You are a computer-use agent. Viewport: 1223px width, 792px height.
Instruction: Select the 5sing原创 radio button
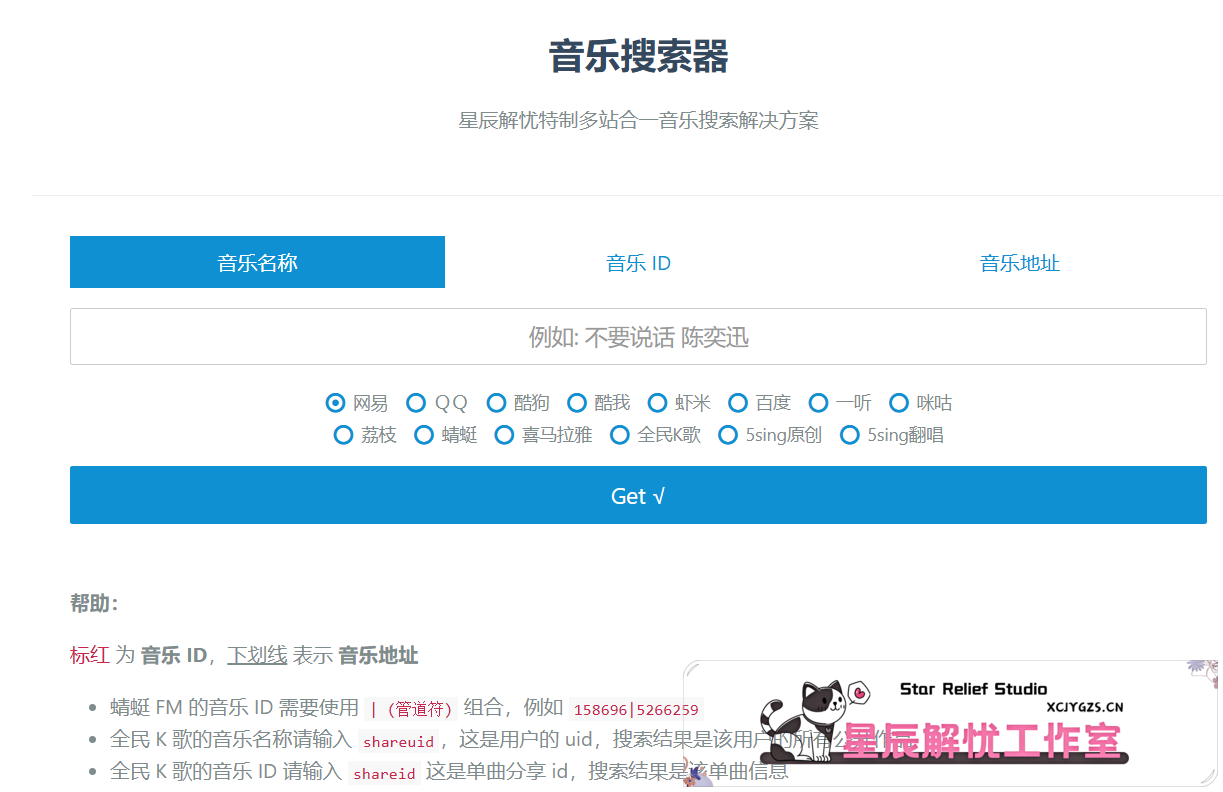728,434
